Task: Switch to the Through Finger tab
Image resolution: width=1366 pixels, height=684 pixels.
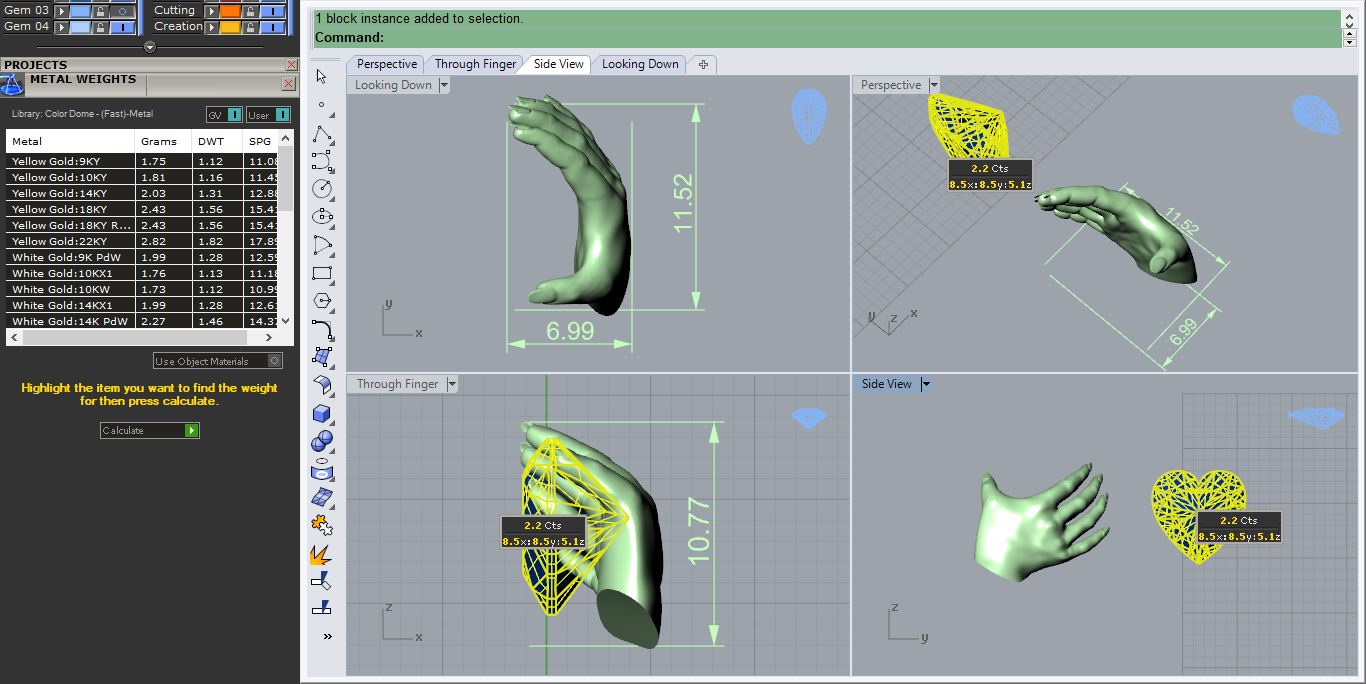Action: coord(475,64)
